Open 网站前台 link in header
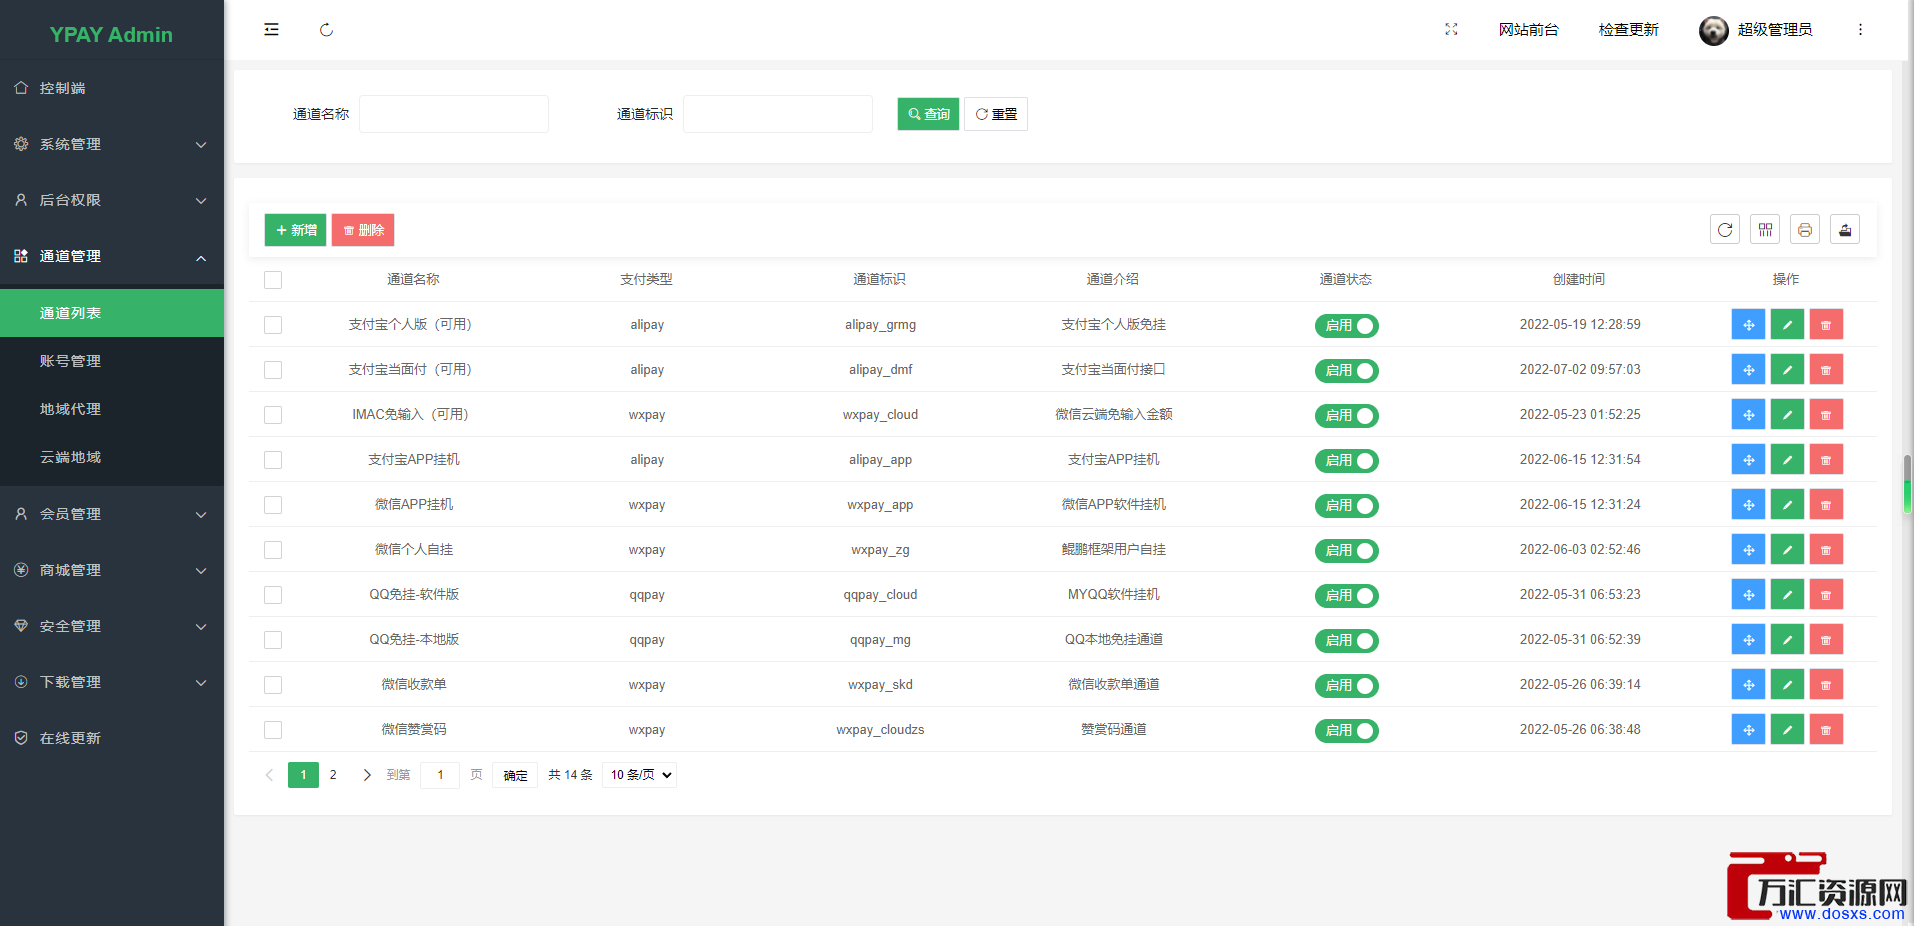The image size is (1914, 926). coord(1528,30)
